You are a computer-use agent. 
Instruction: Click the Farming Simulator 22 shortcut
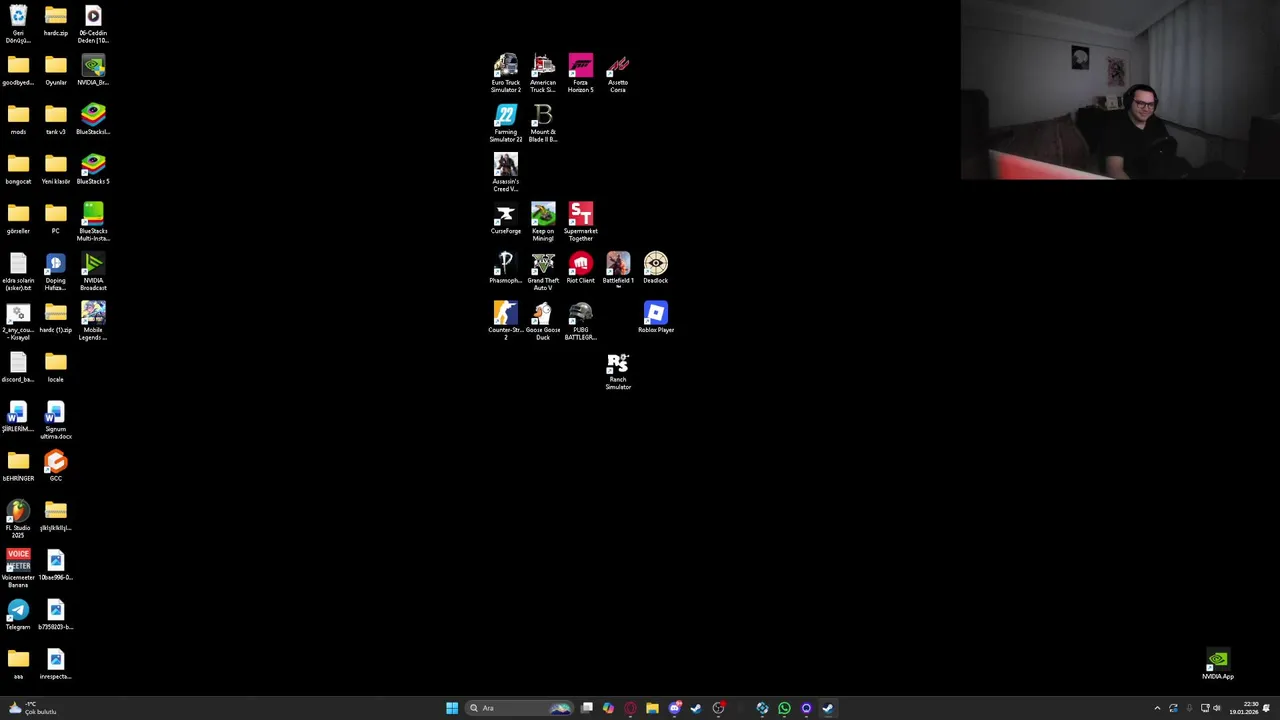[x=505, y=123]
